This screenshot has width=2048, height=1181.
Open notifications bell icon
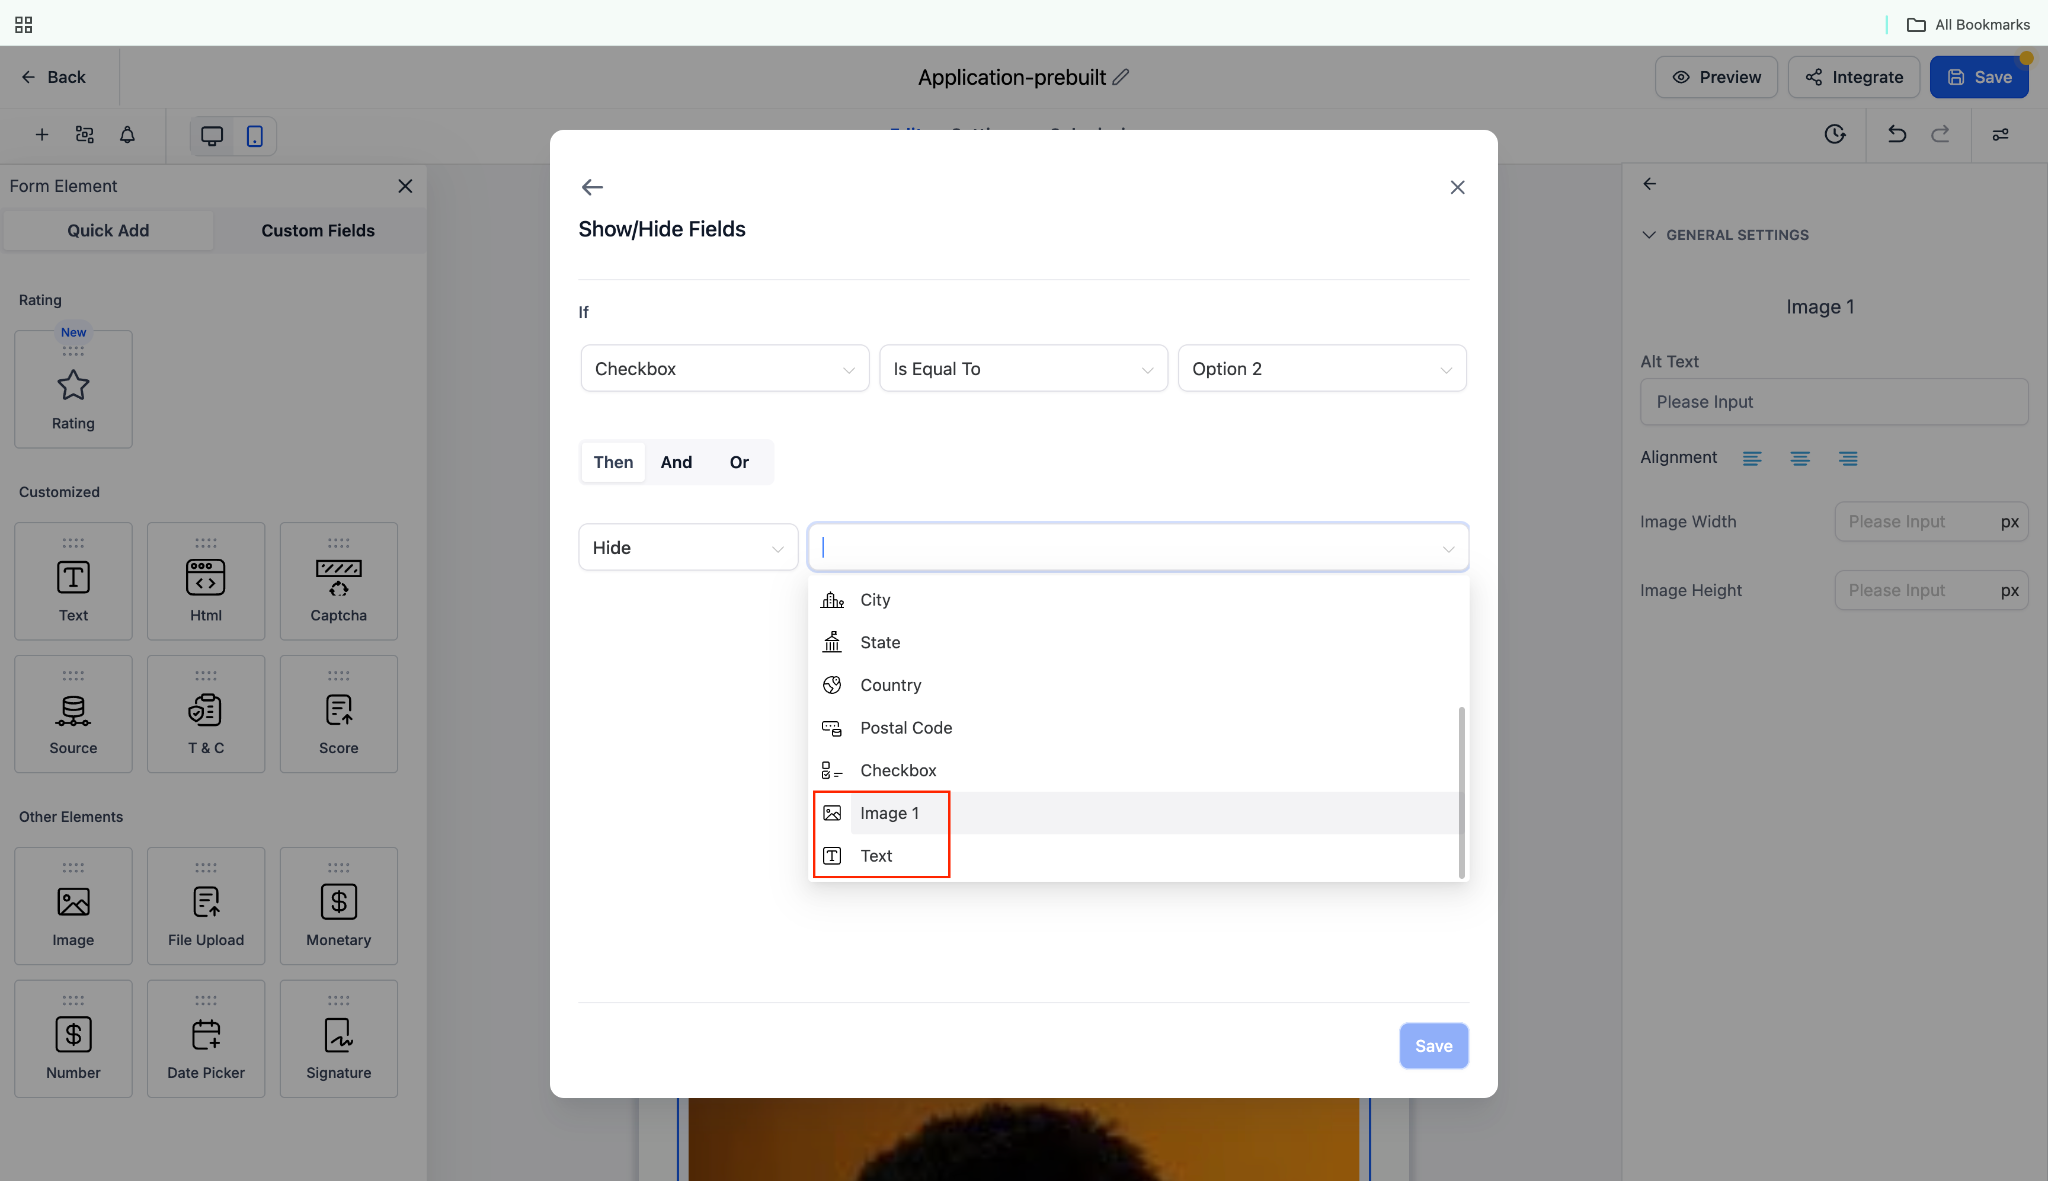[x=127, y=135]
